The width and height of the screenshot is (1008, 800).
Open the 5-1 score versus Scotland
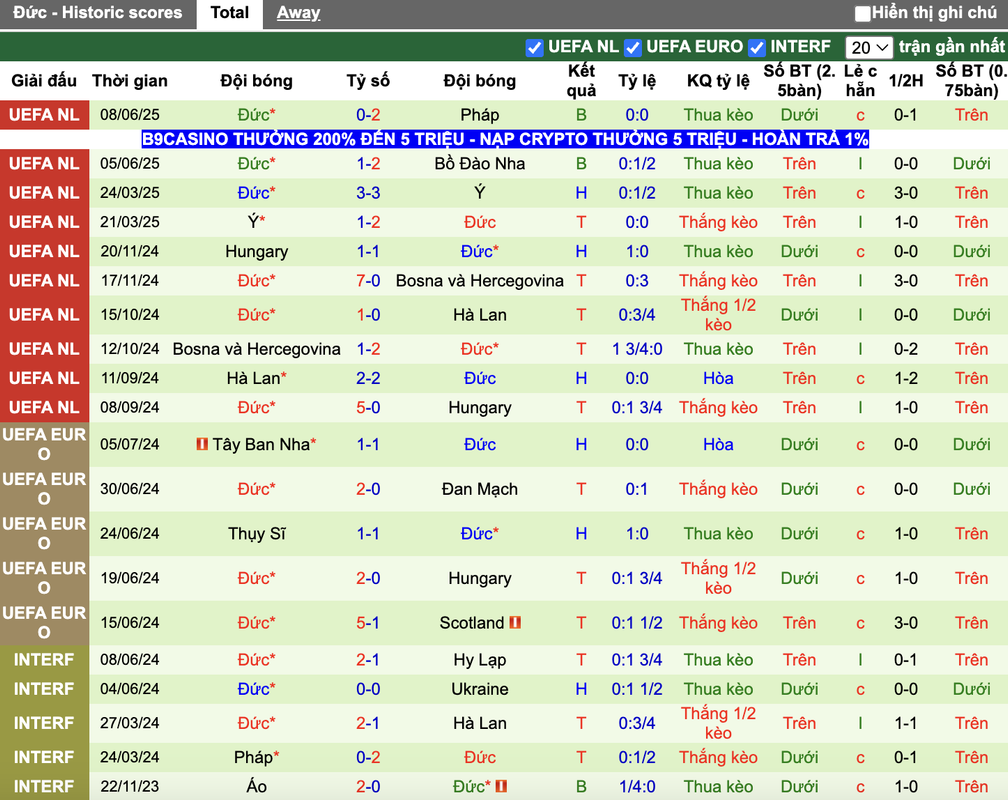368,623
